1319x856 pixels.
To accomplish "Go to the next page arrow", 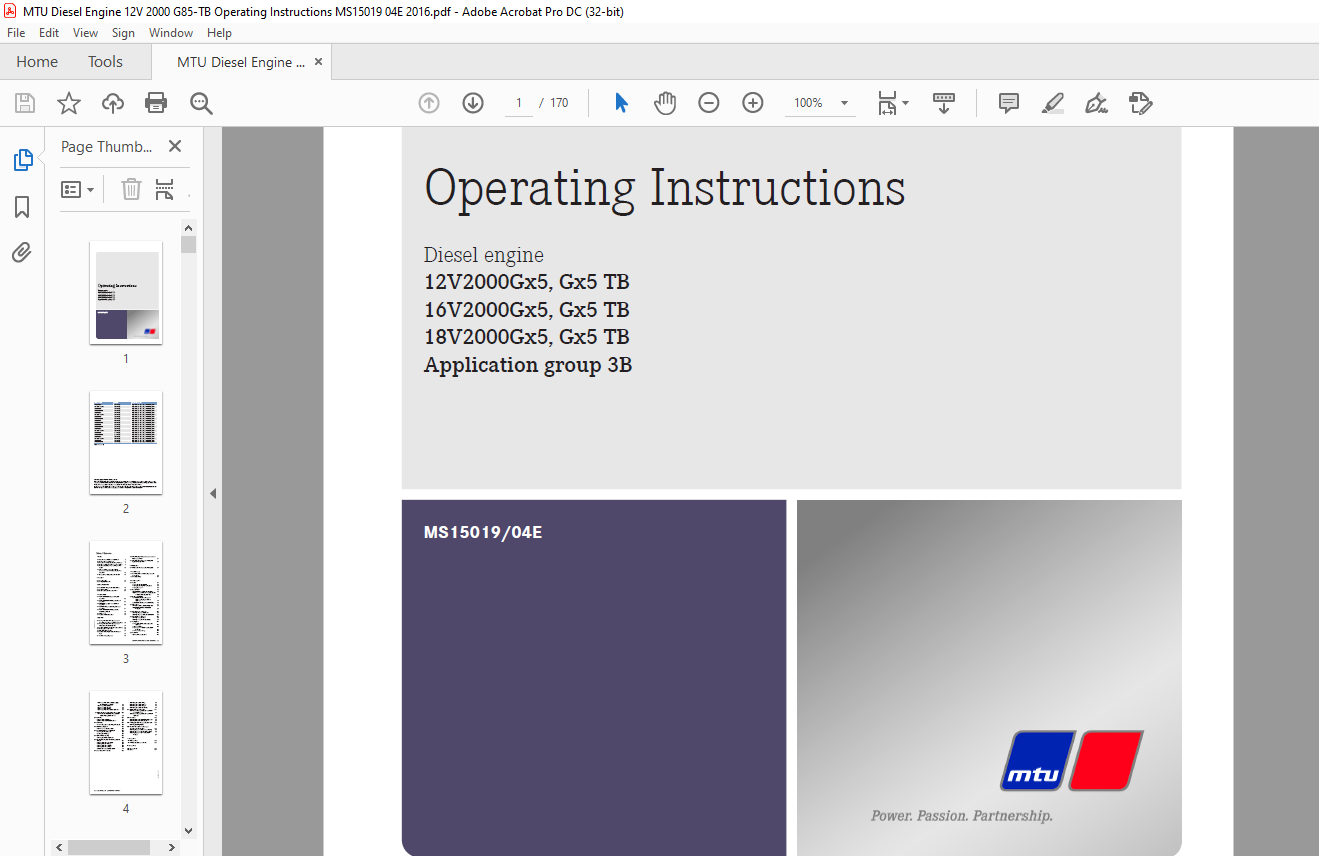I will tap(473, 103).
